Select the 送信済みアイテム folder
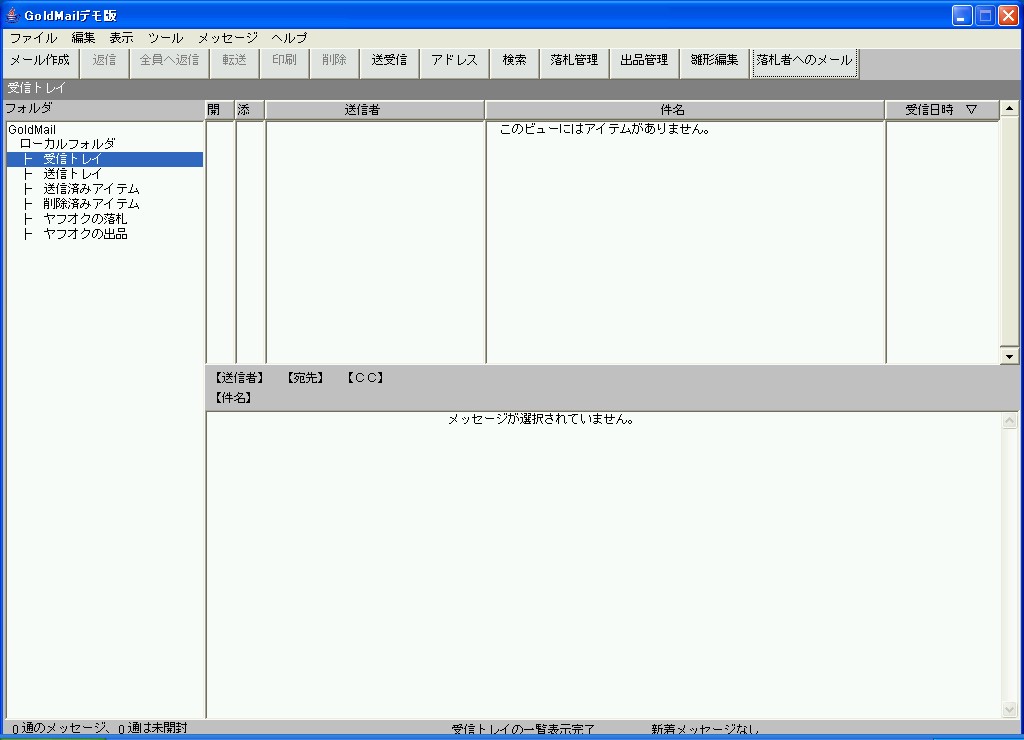The image size is (1024, 740). (91, 189)
